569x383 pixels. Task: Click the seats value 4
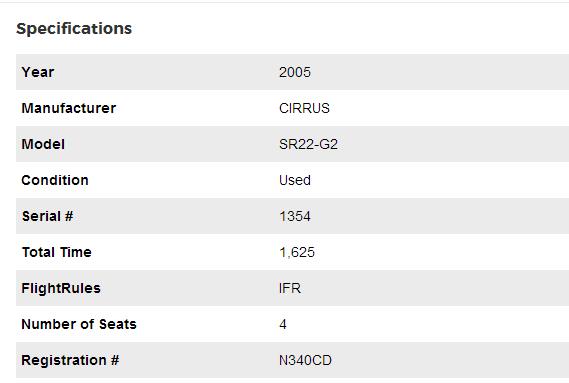tap(283, 324)
